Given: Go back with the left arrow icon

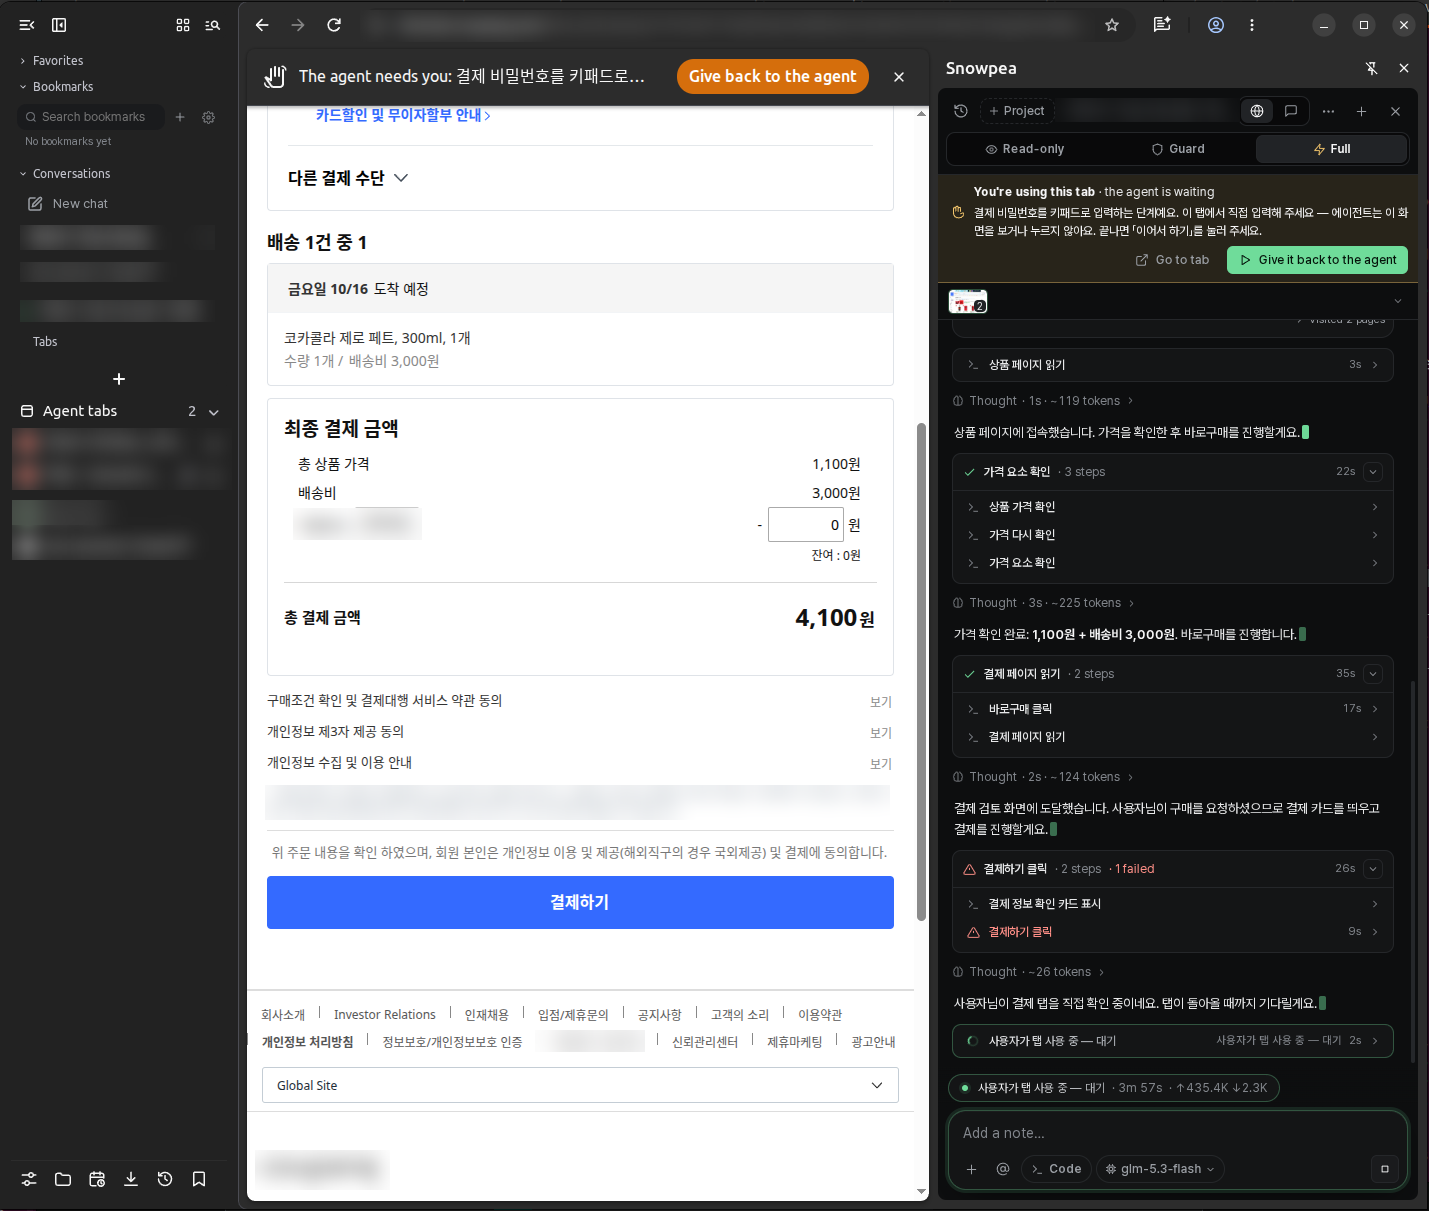Looking at the screenshot, I should click(x=262, y=25).
